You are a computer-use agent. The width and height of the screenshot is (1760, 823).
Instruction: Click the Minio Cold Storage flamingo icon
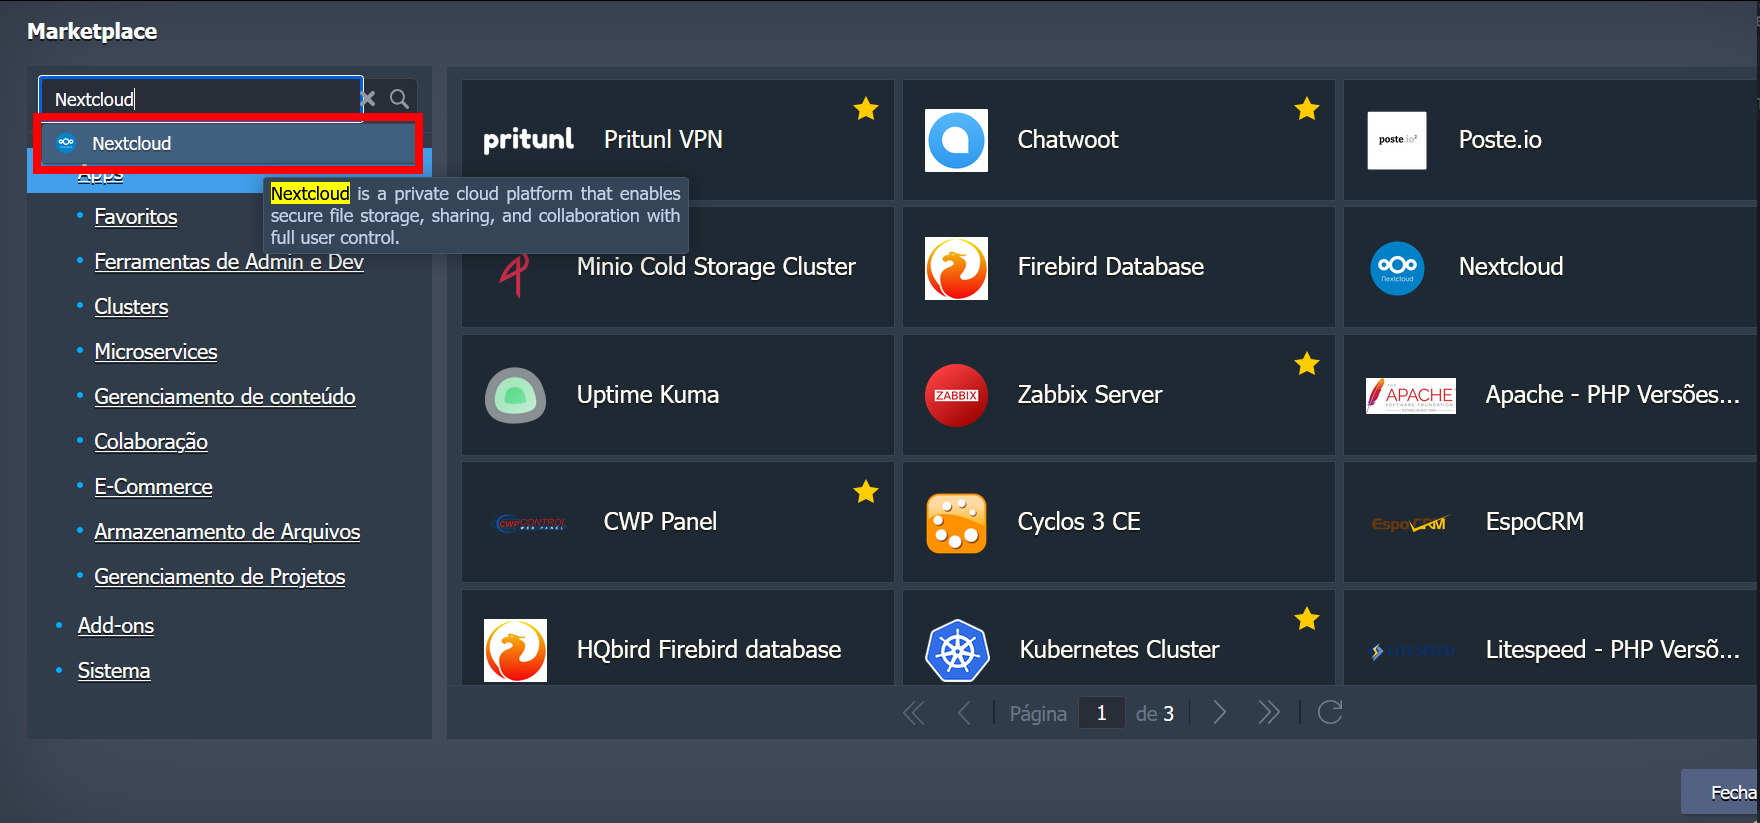pyautogui.click(x=515, y=274)
